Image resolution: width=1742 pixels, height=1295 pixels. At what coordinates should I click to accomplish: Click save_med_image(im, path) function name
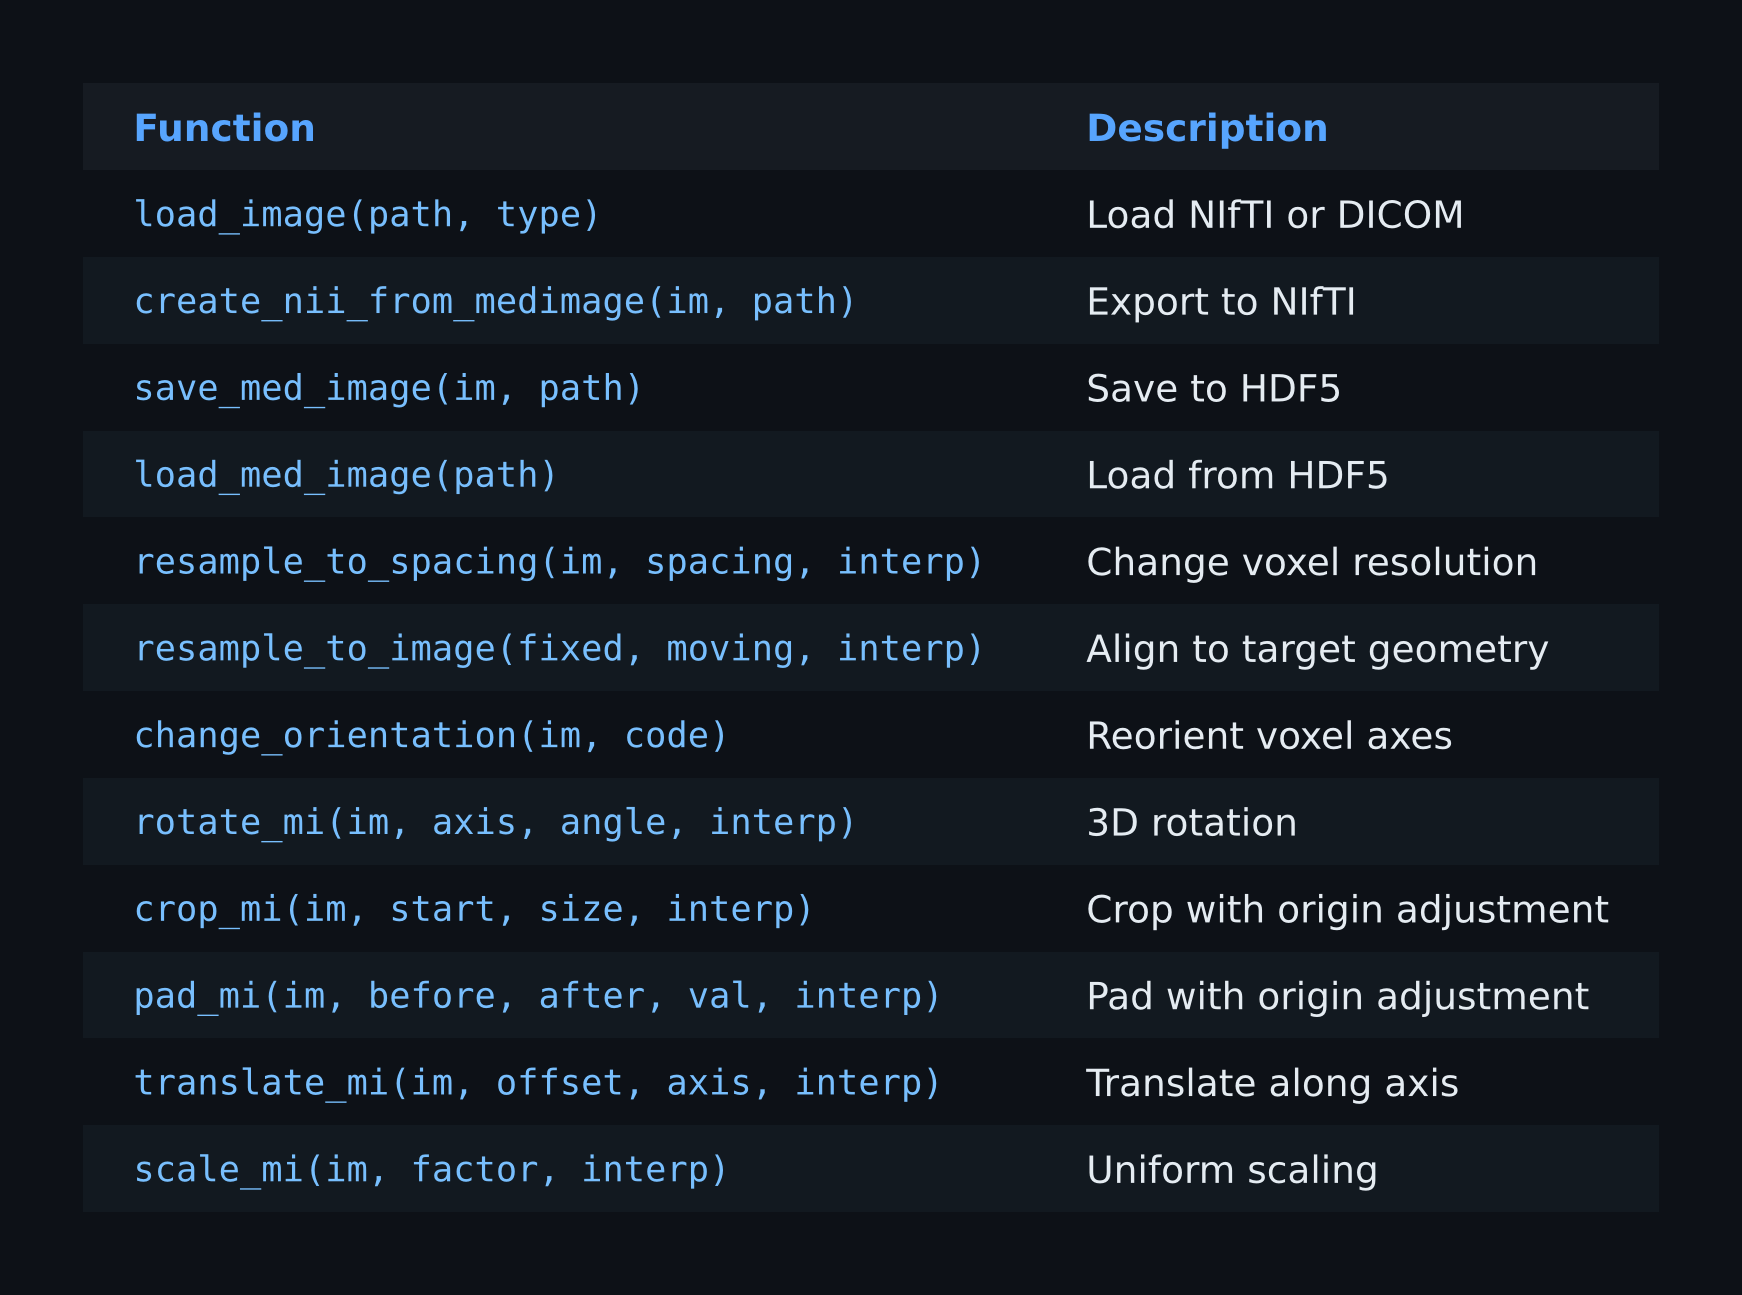tap(387, 389)
